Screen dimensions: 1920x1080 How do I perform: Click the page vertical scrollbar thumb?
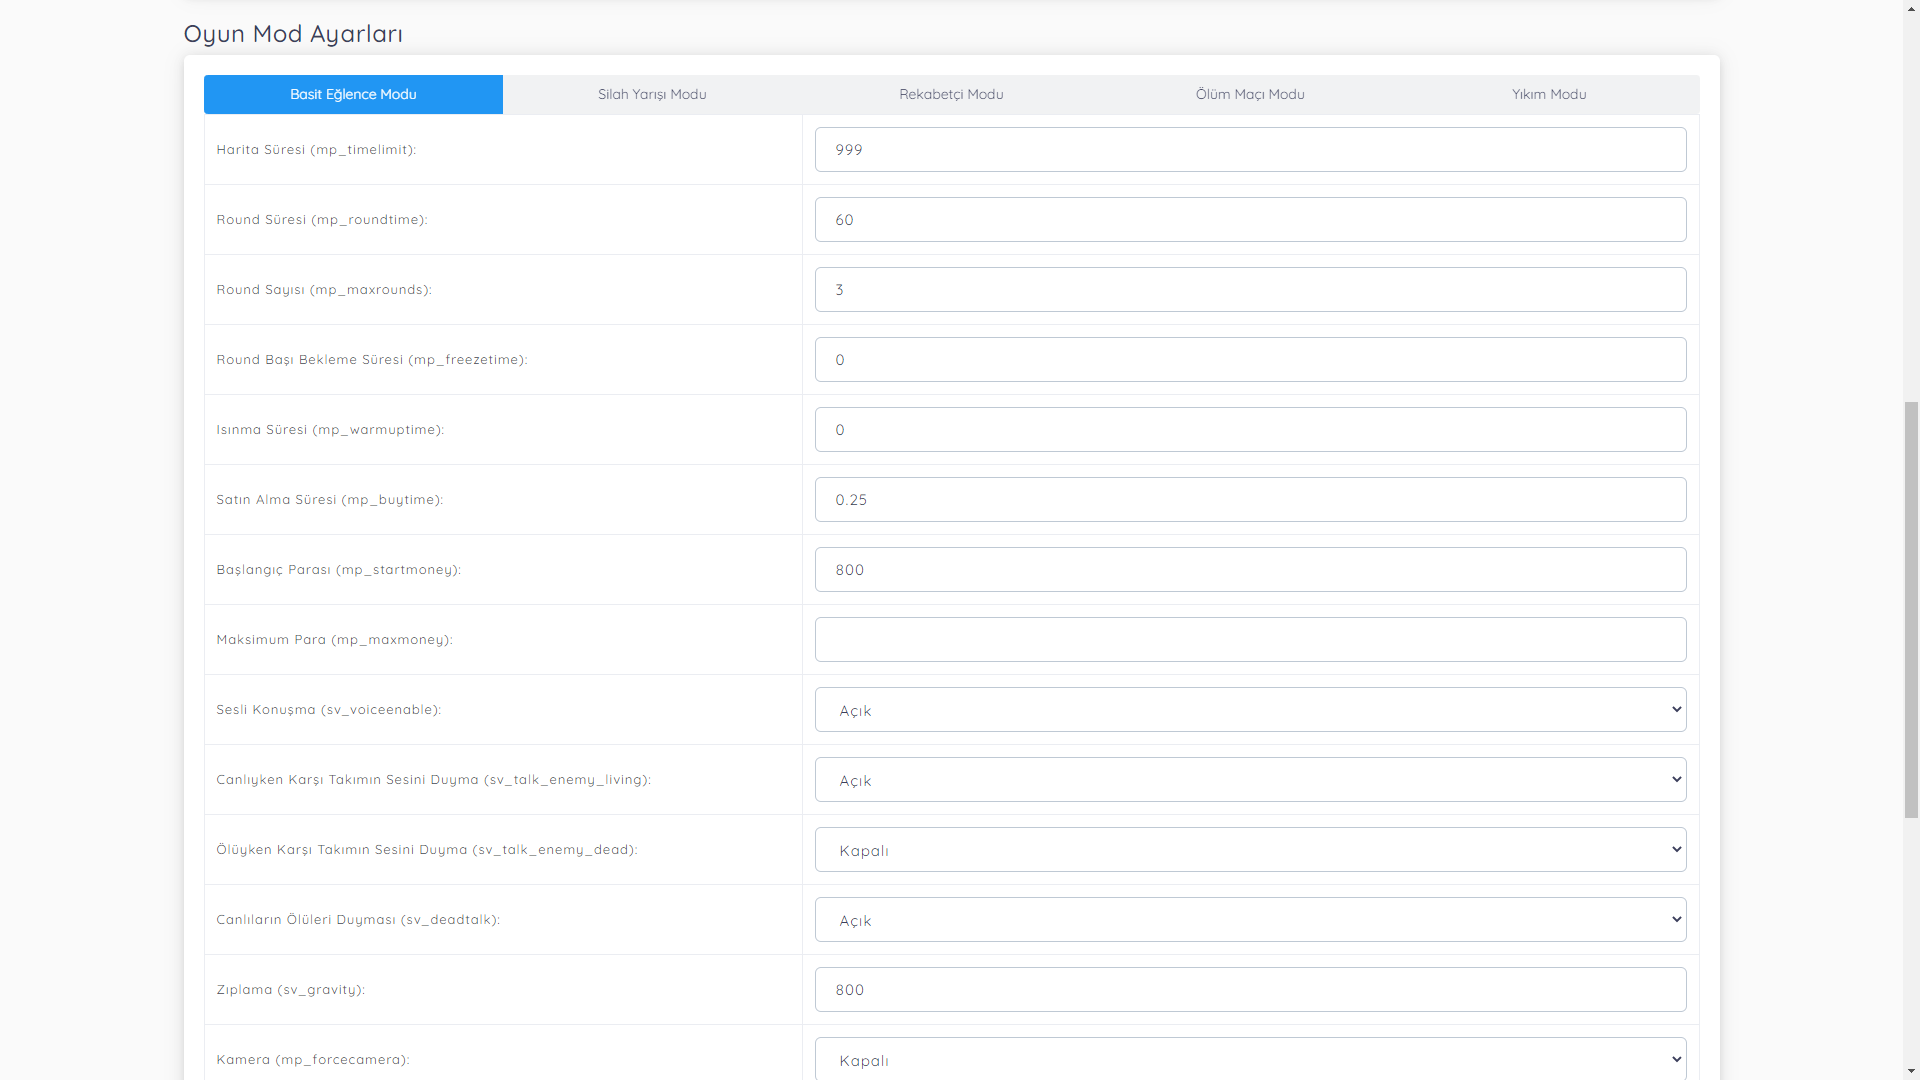[1911, 610]
